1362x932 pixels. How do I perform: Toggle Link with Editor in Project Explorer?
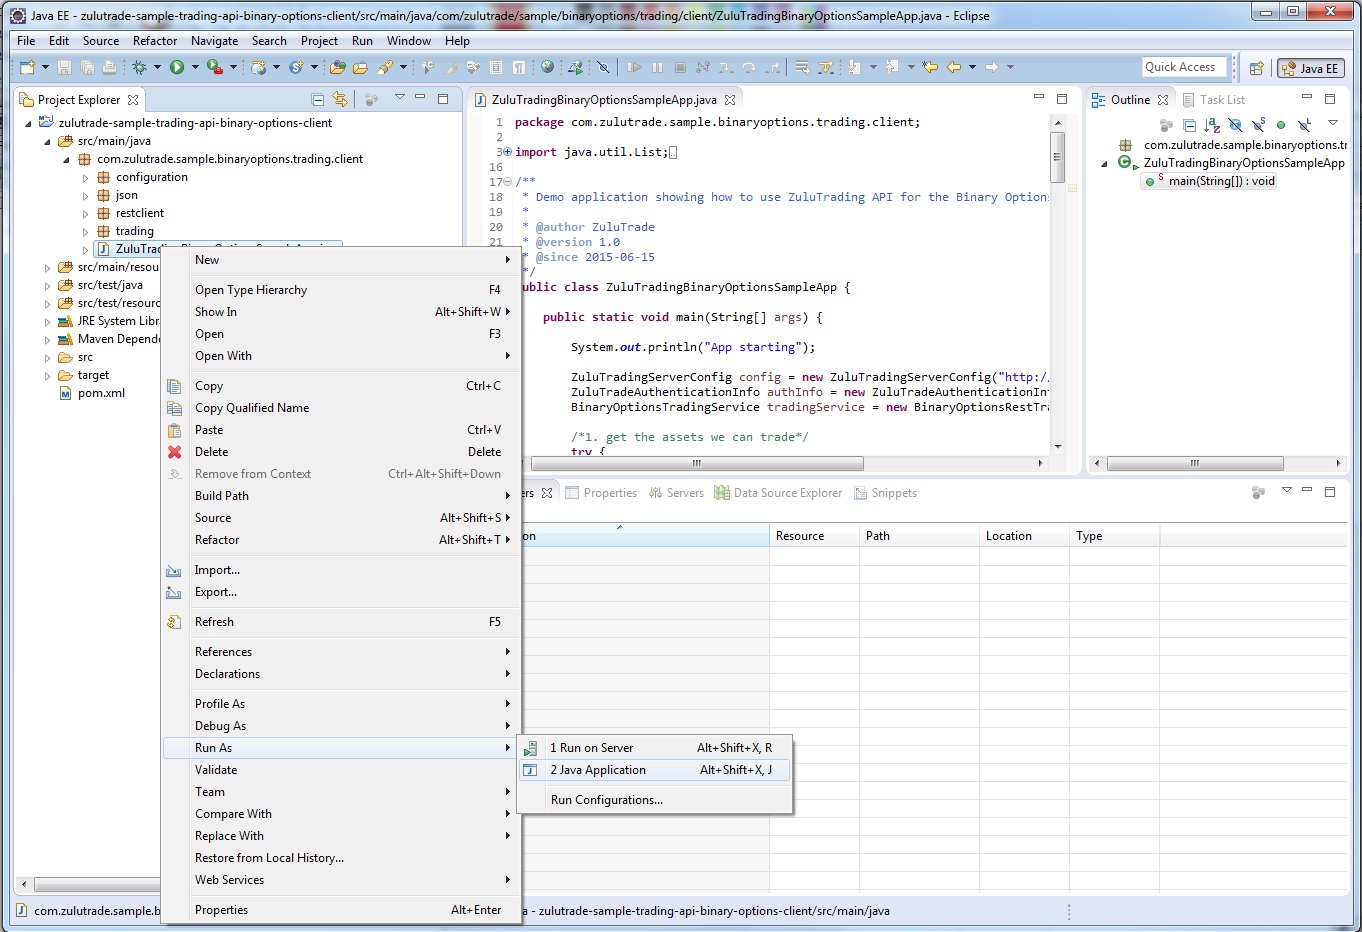340,99
